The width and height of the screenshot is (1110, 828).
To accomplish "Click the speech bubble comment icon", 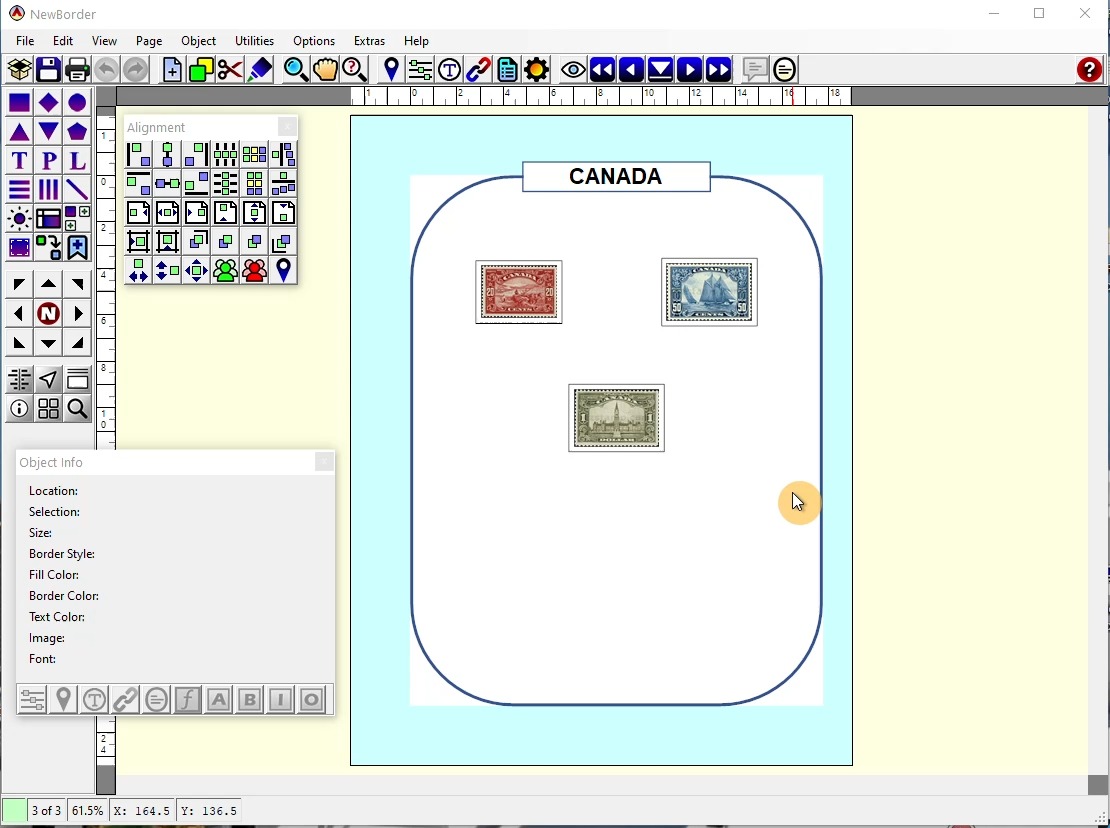I will 755,70.
